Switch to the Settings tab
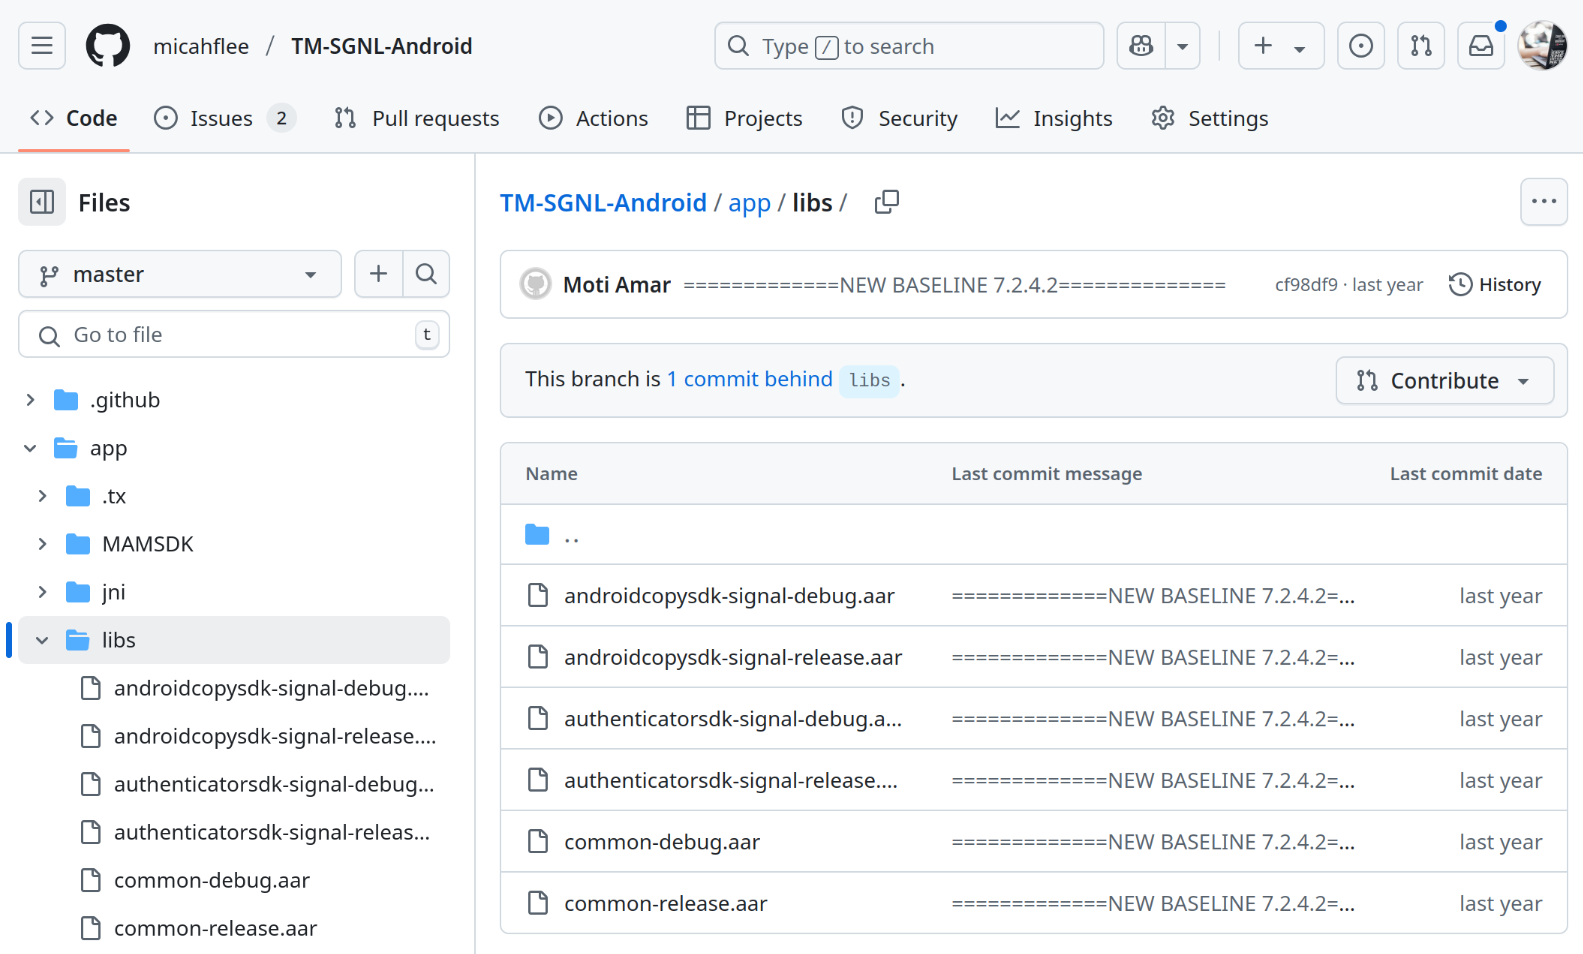1583x954 pixels. (x=1209, y=118)
